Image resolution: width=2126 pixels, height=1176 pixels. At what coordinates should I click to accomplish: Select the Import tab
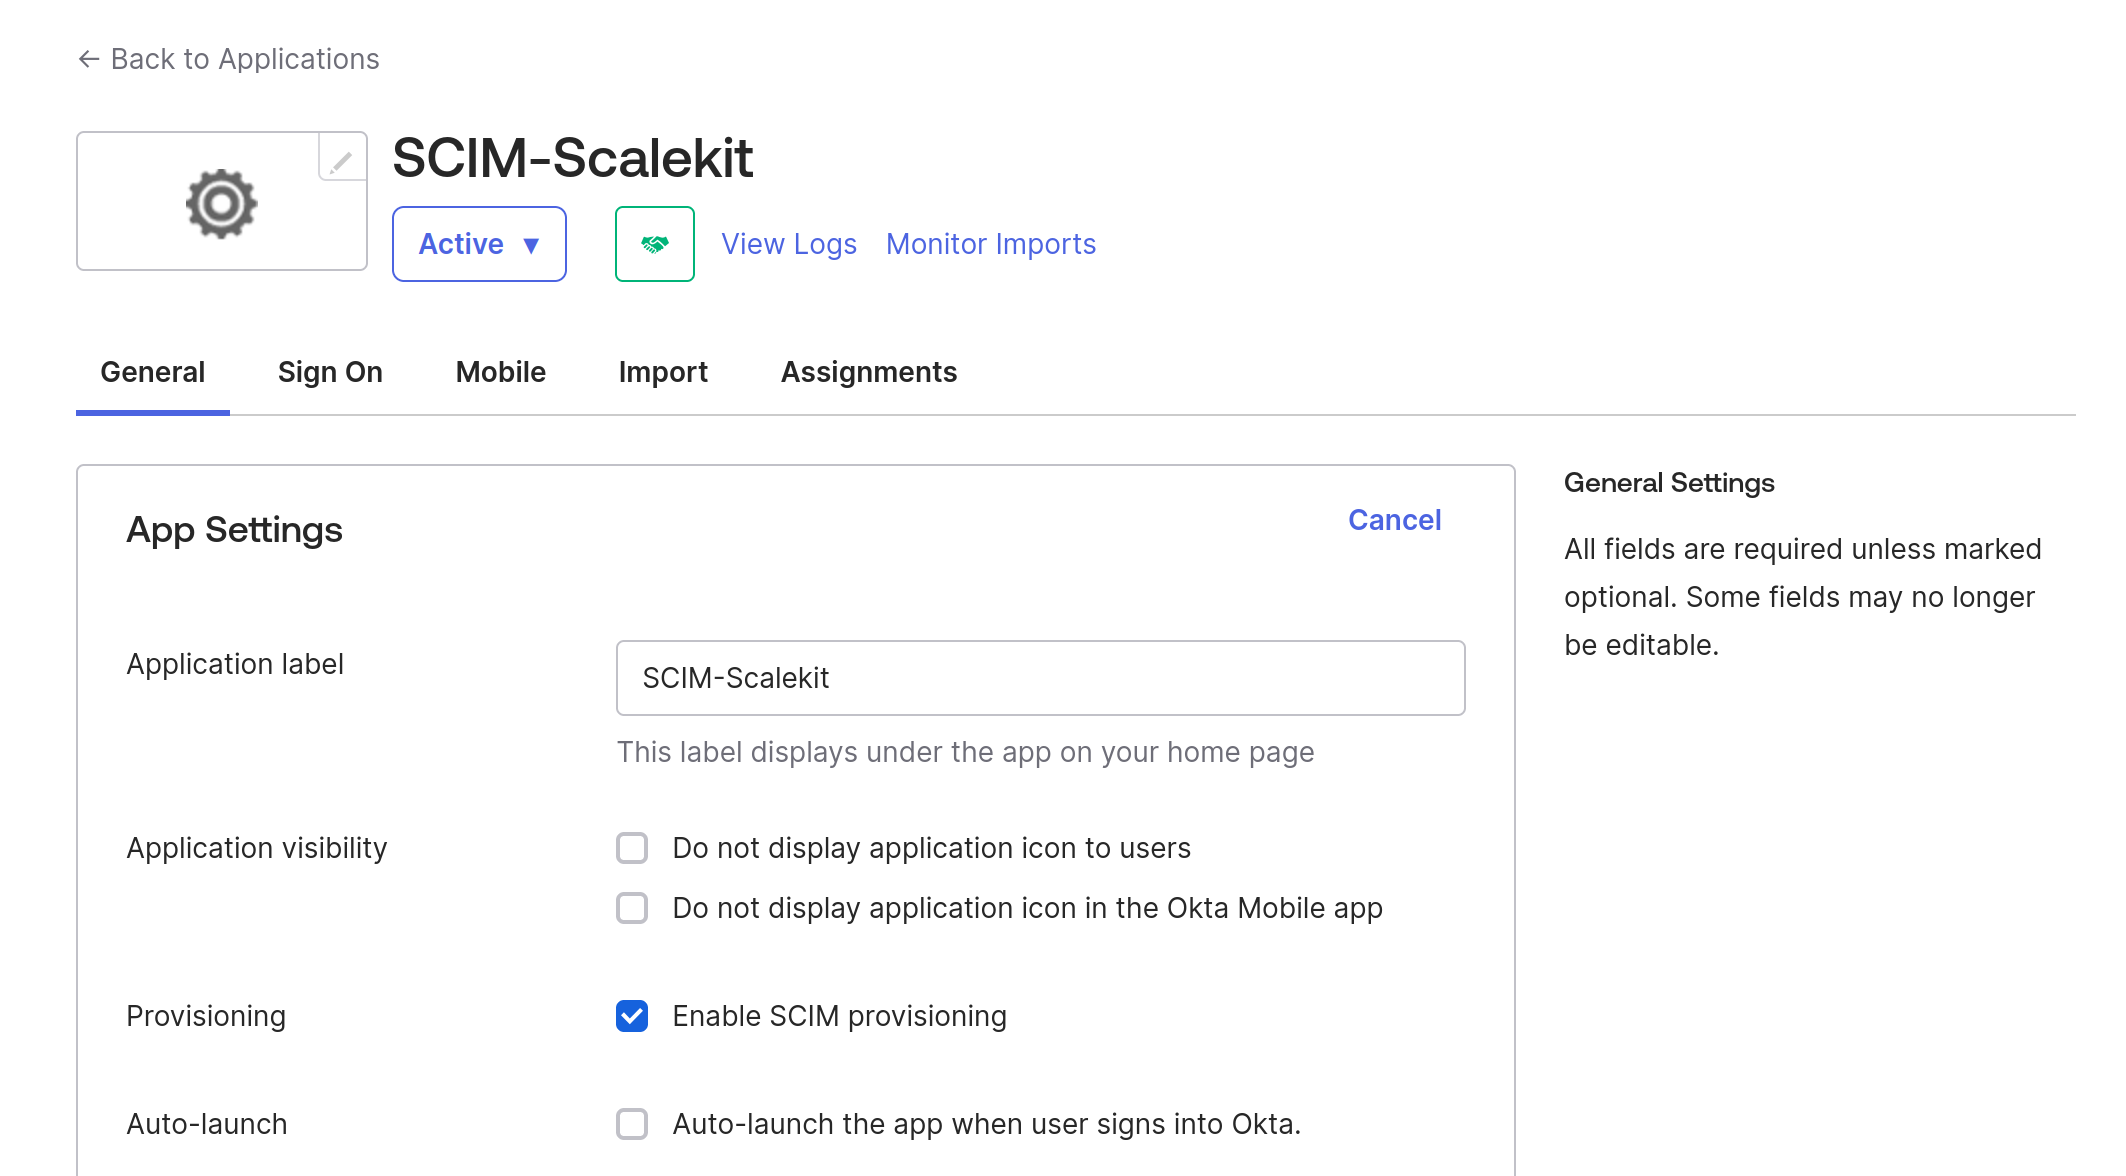tap(663, 372)
